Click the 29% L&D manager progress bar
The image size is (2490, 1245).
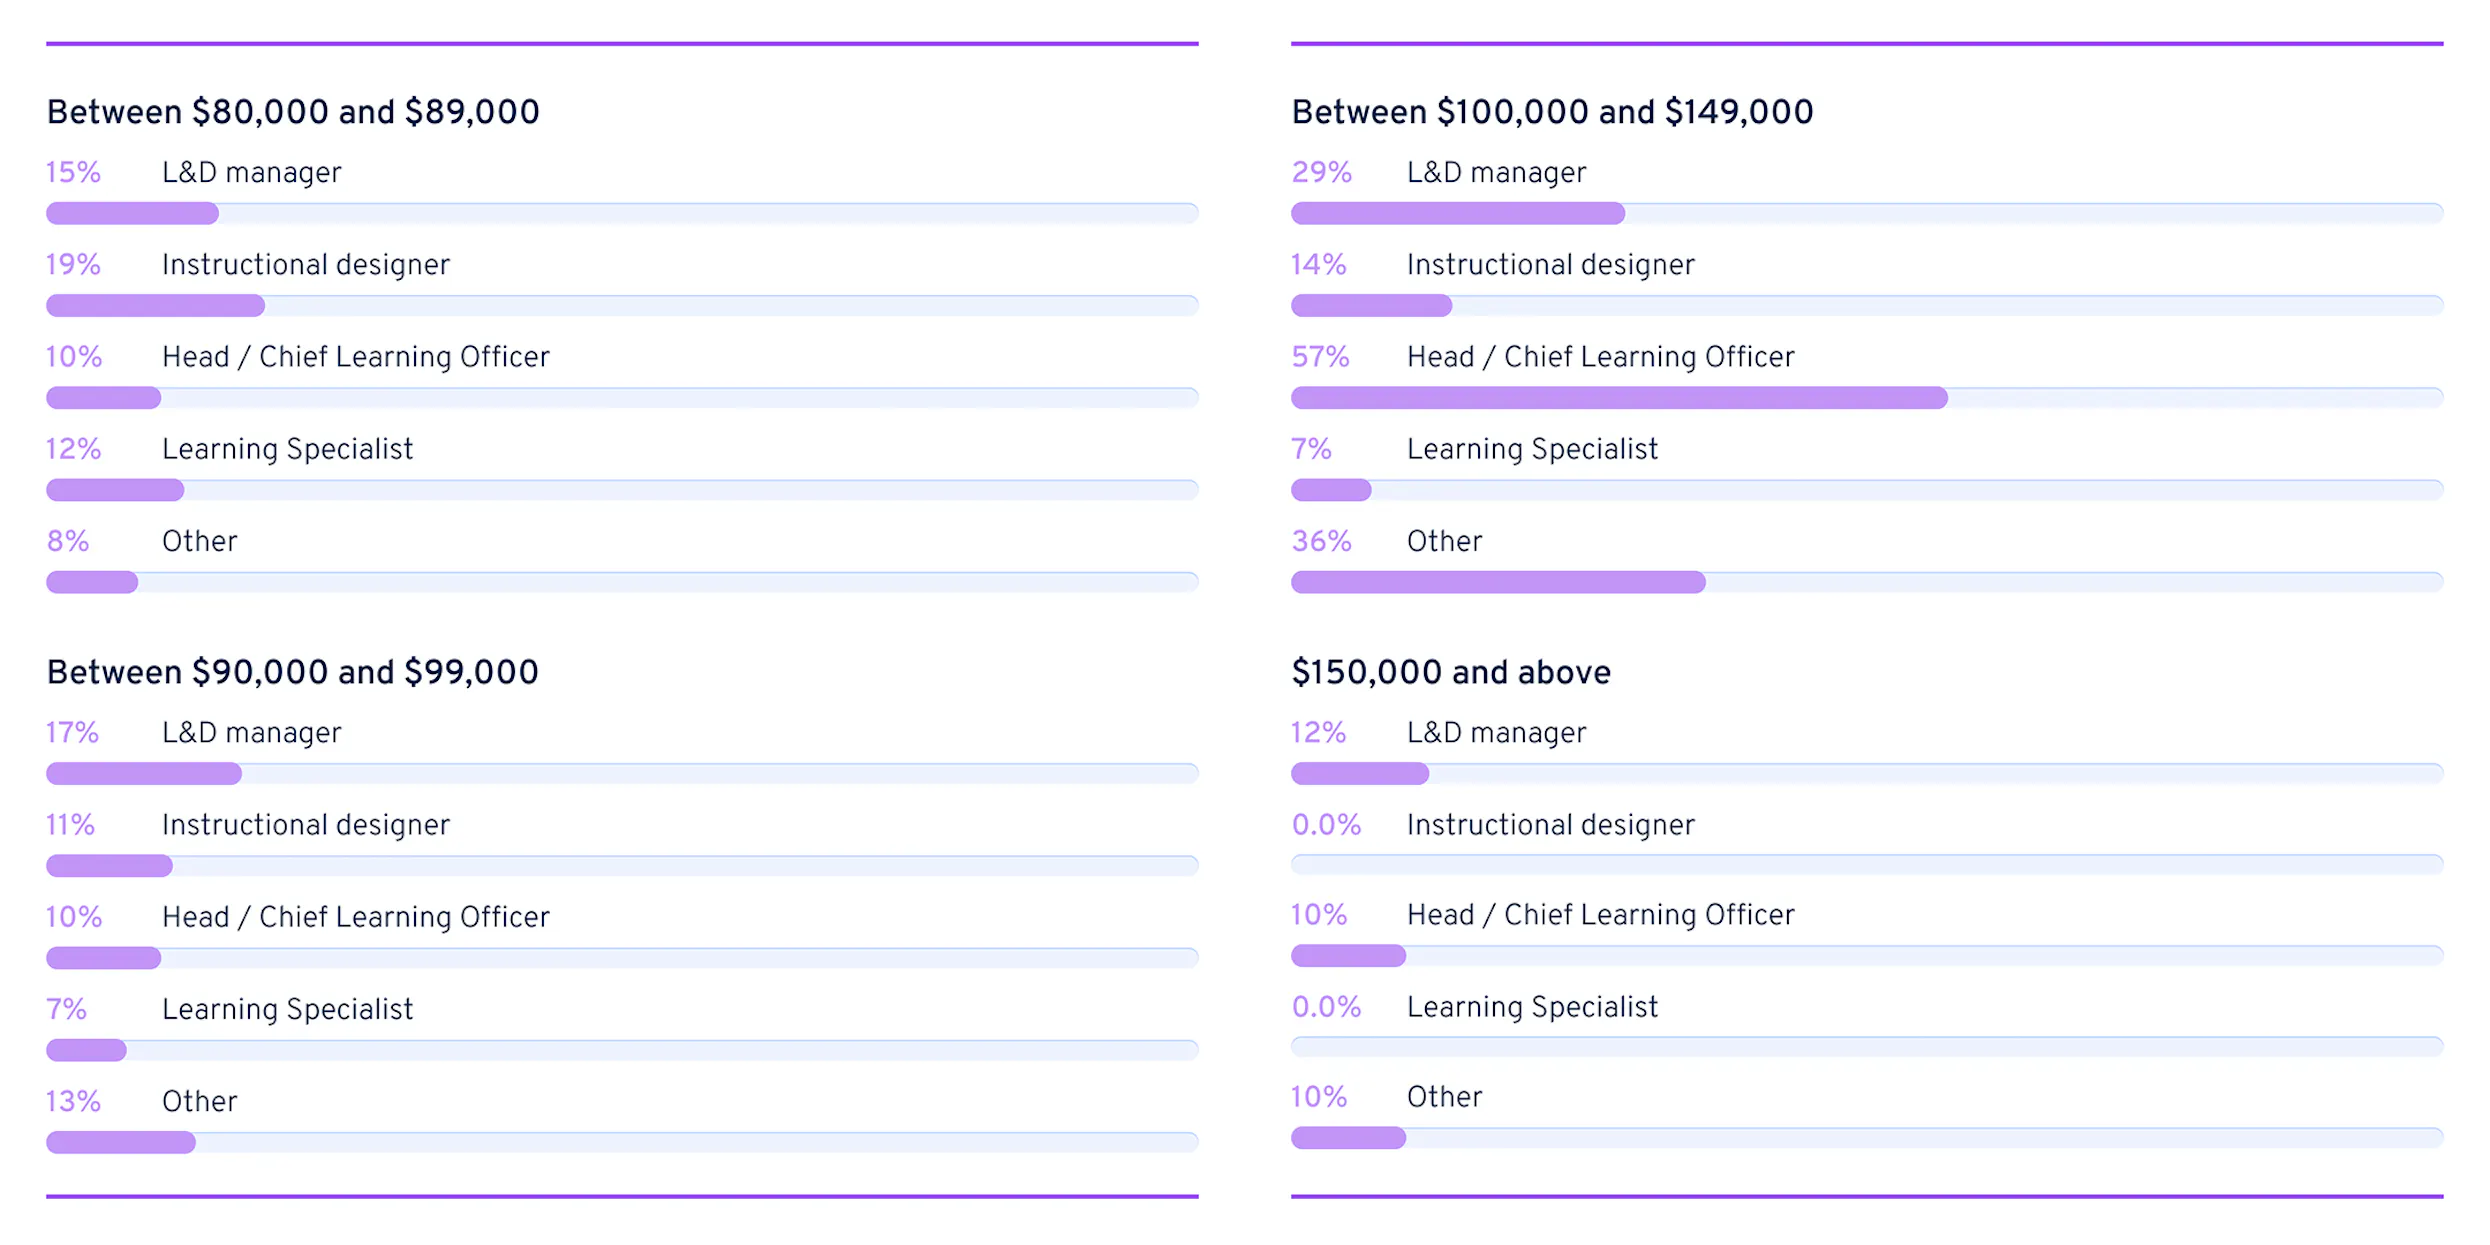click(1867, 213)
